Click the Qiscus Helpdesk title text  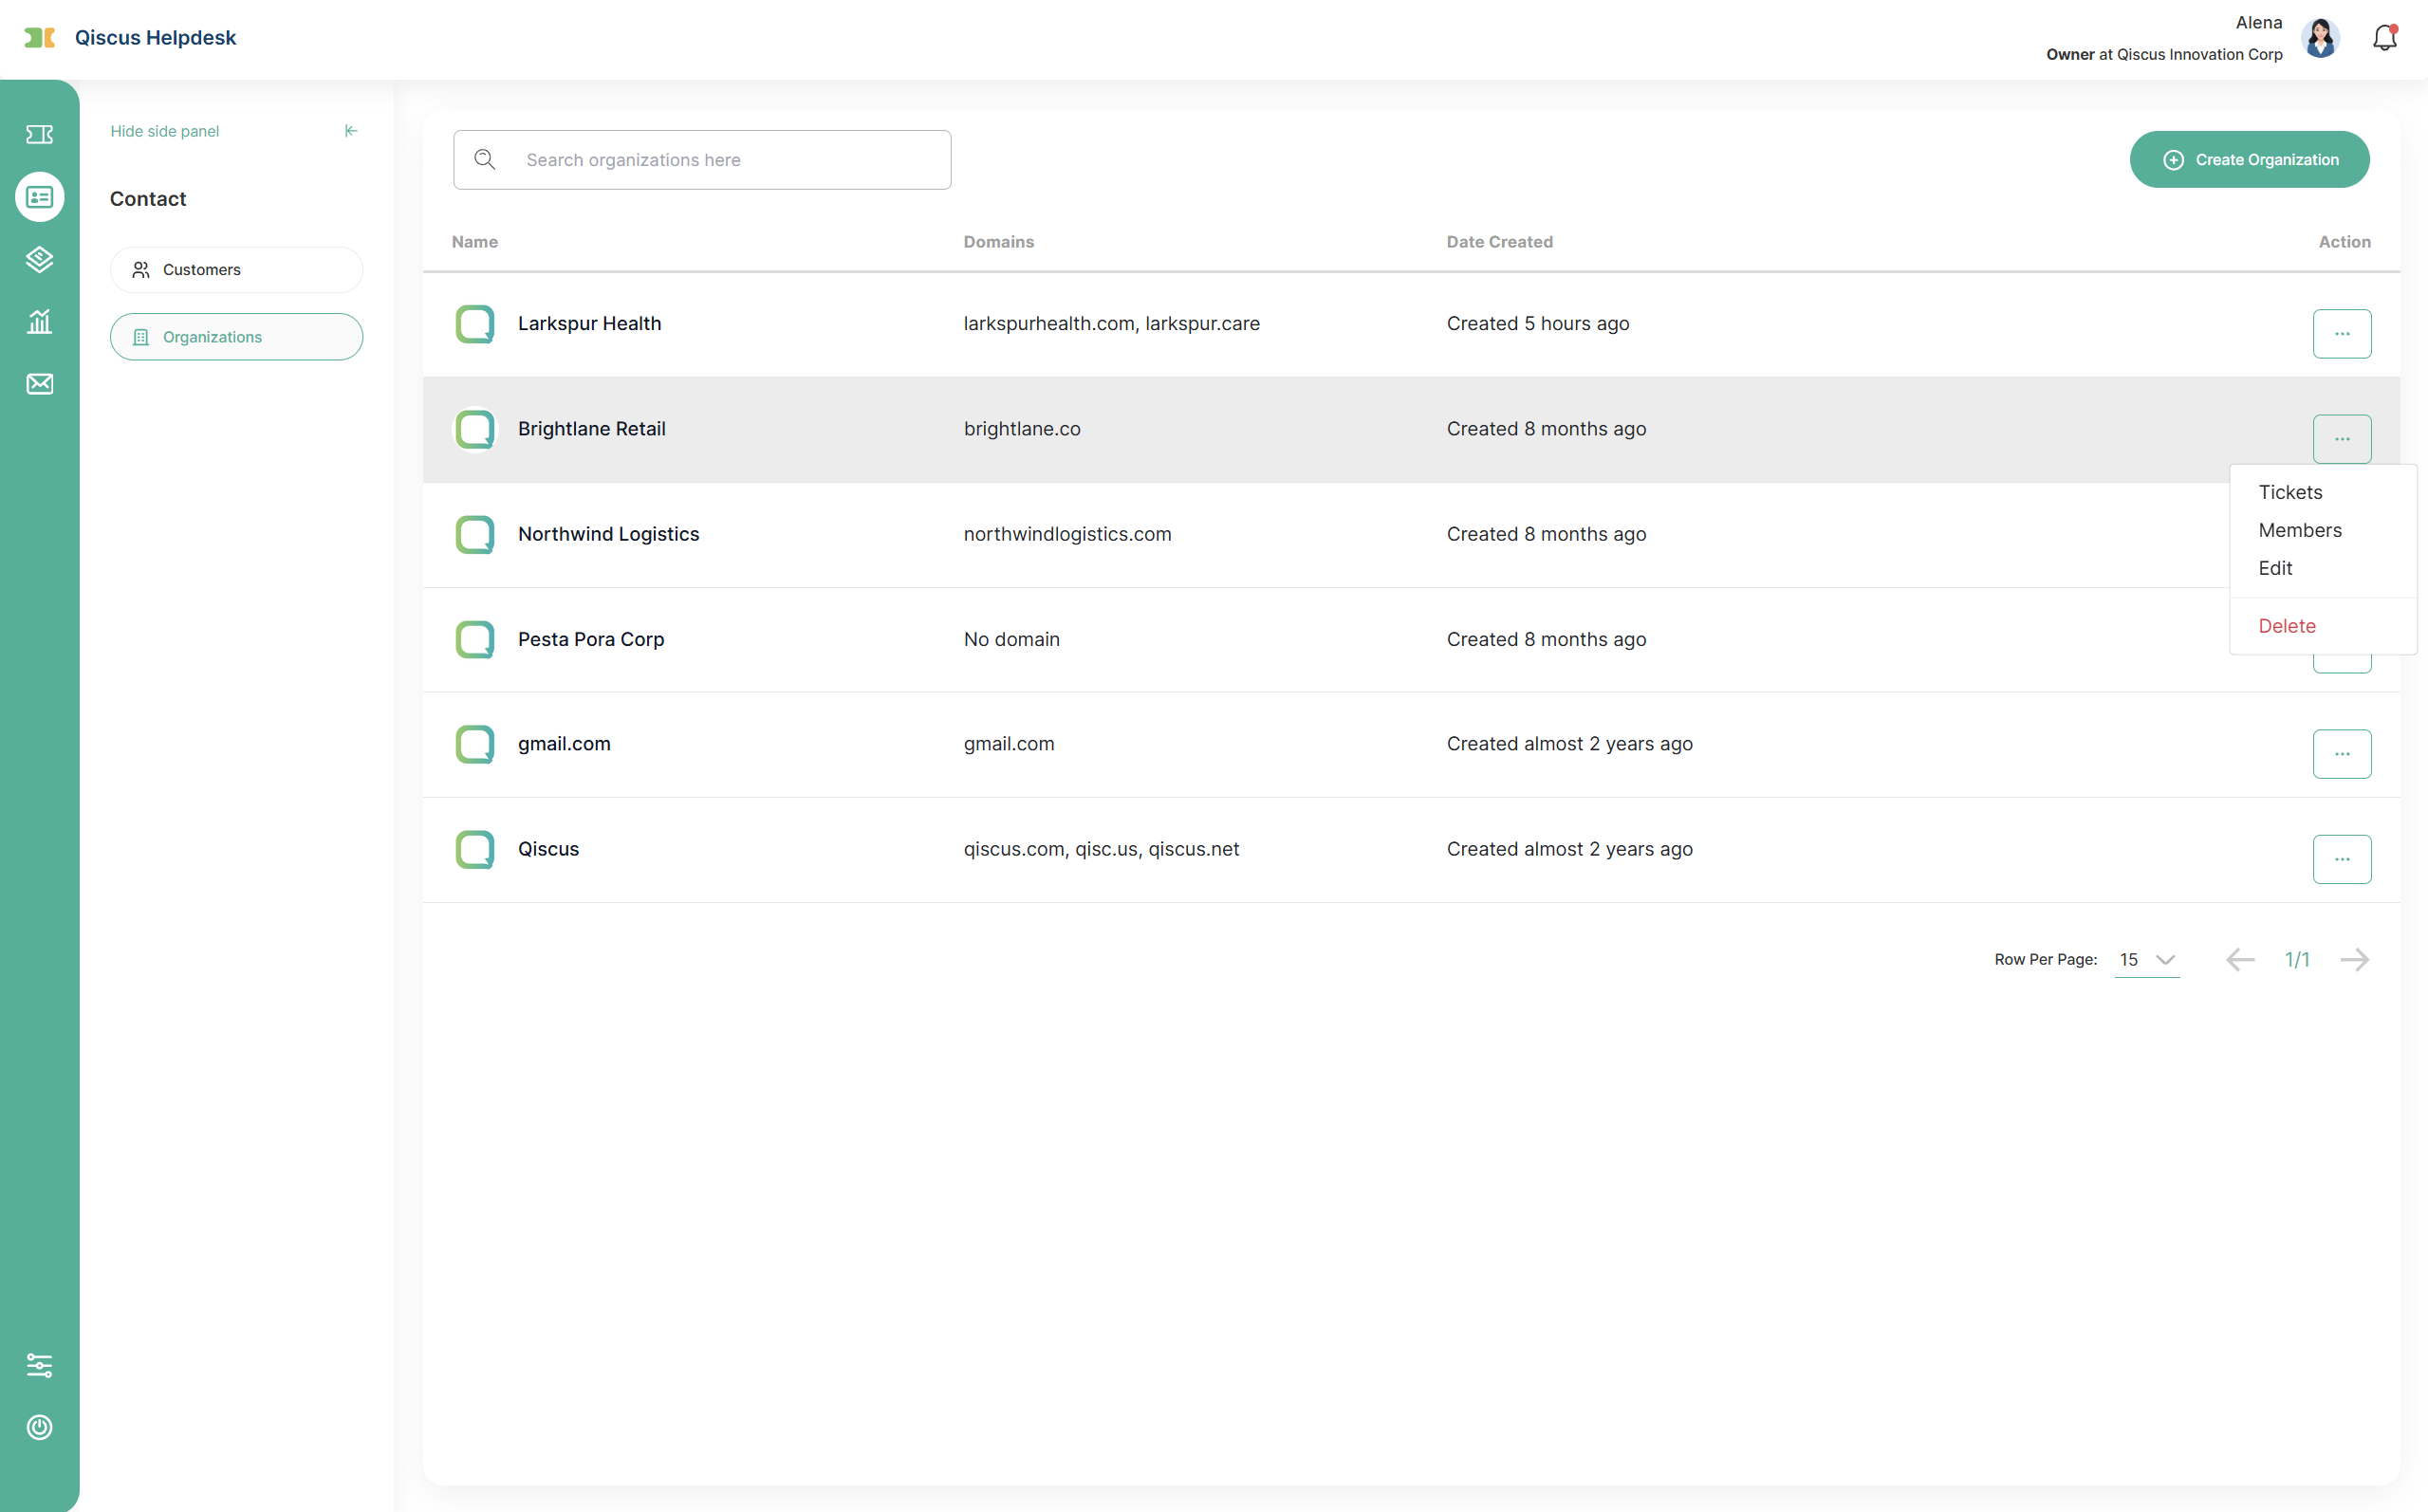pyautogui.click(x=155, y=38)
